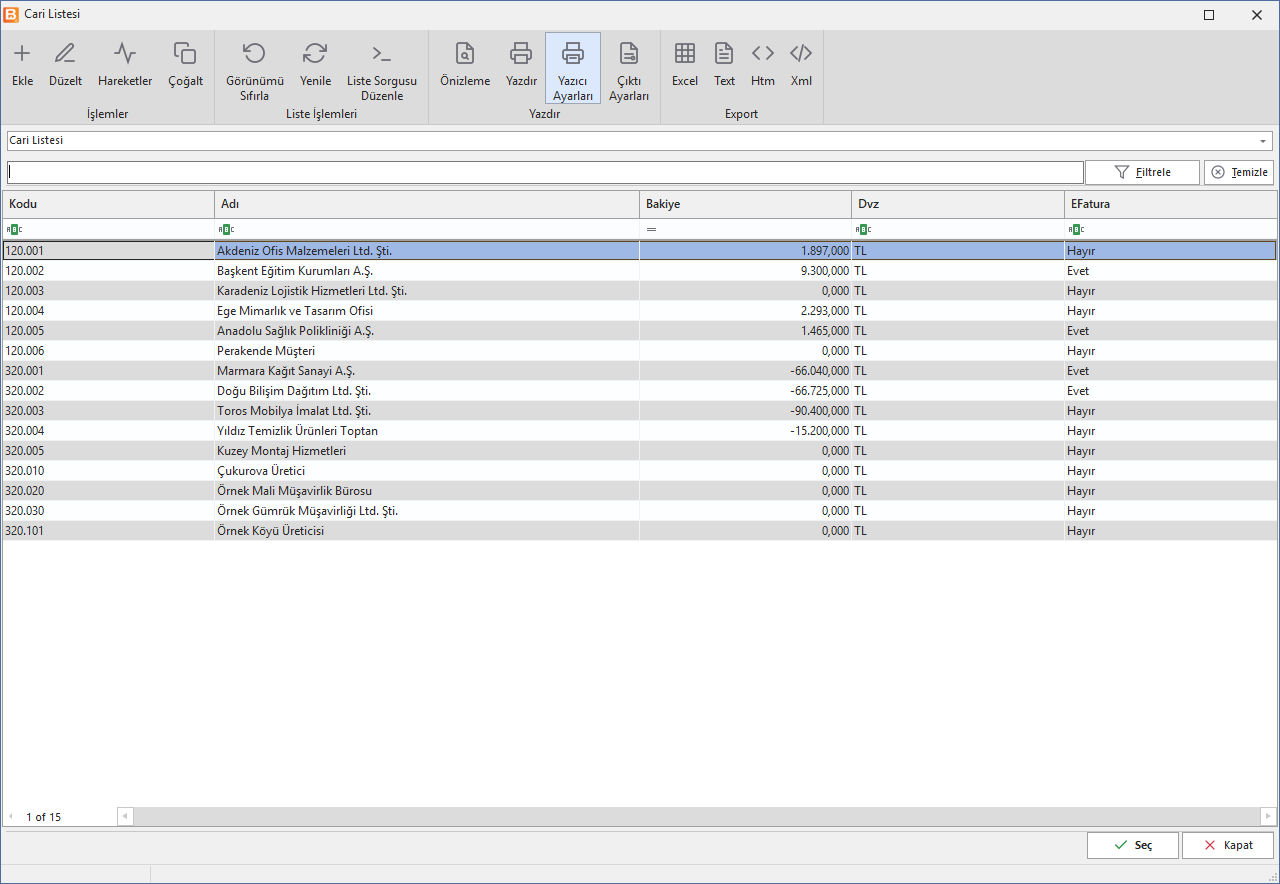Open filter operator for Adı column

coord(226,230)
